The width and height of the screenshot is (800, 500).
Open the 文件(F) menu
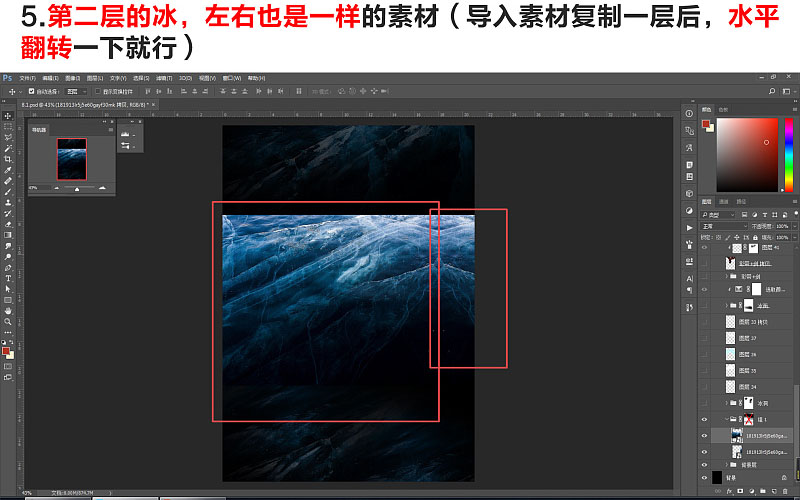tap(27, 78)
